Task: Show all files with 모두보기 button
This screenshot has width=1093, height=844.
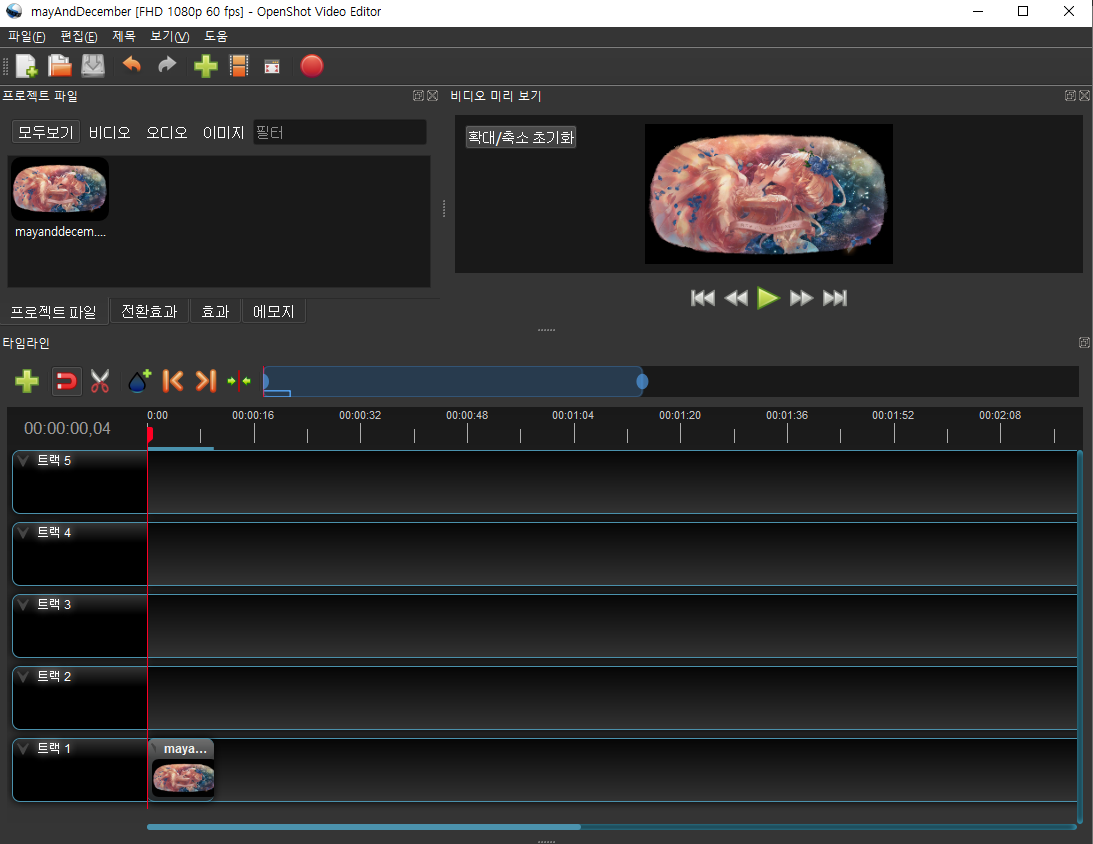Action: coord(46,132)
